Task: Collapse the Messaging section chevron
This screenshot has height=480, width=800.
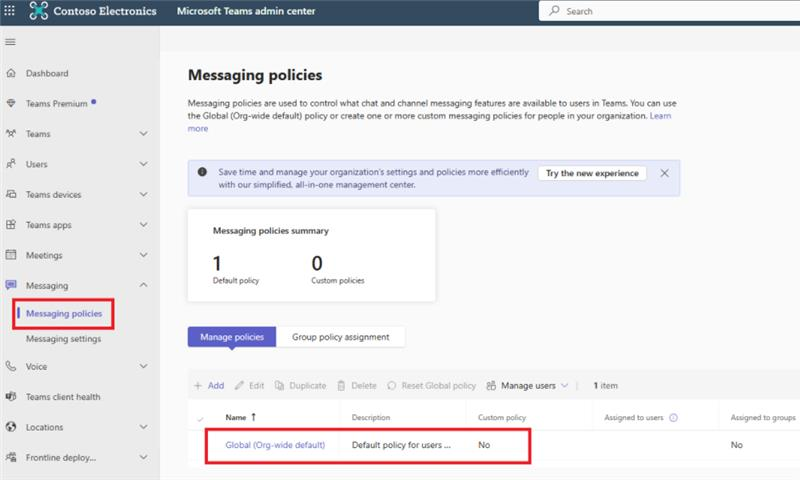Action: pos(144,285)
